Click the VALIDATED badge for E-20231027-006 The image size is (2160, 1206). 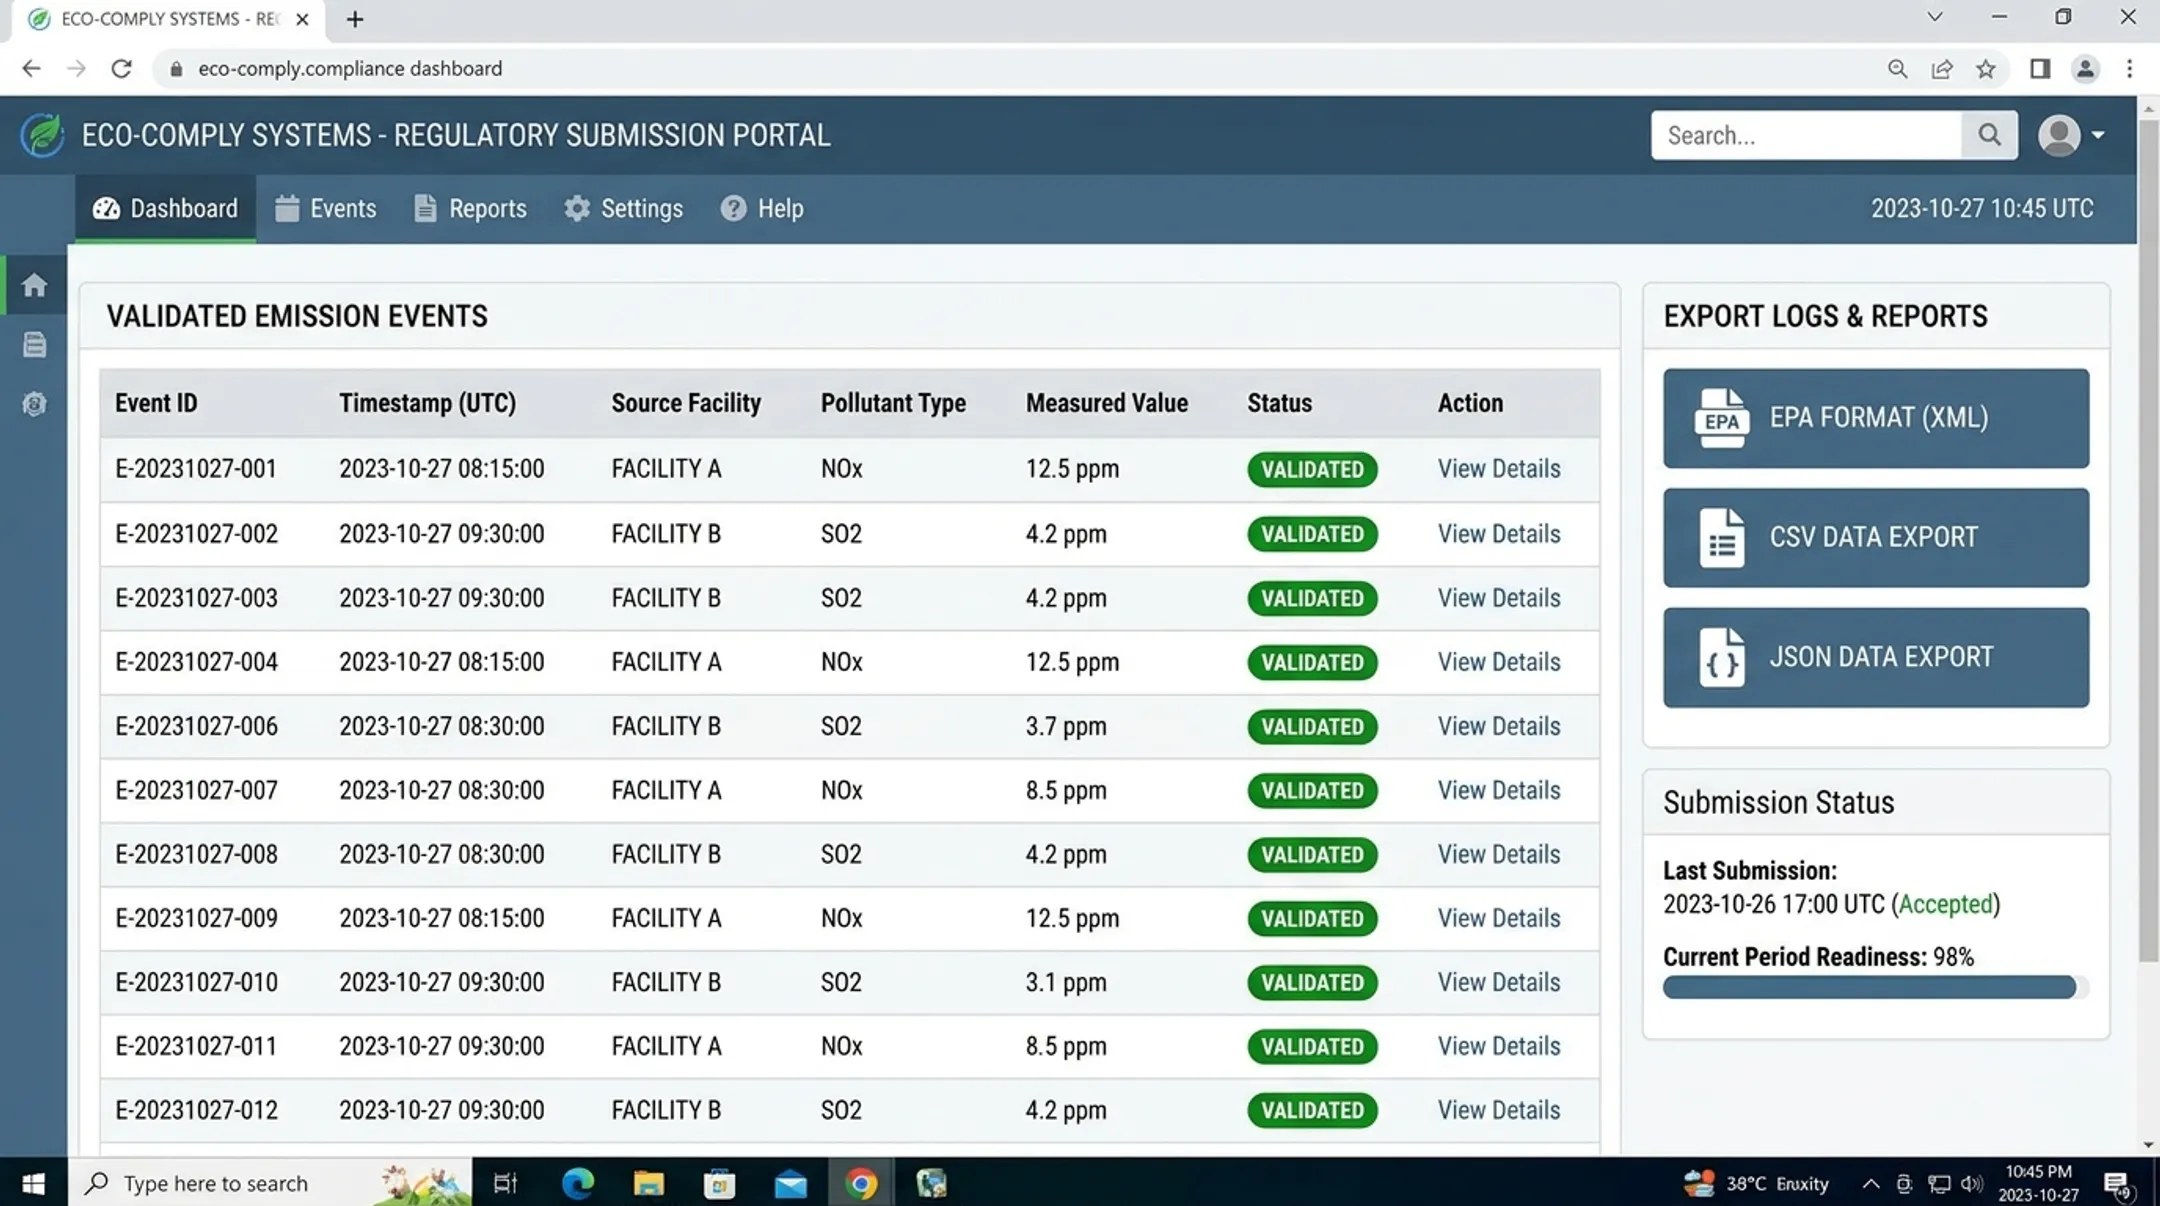[1312, 726]
